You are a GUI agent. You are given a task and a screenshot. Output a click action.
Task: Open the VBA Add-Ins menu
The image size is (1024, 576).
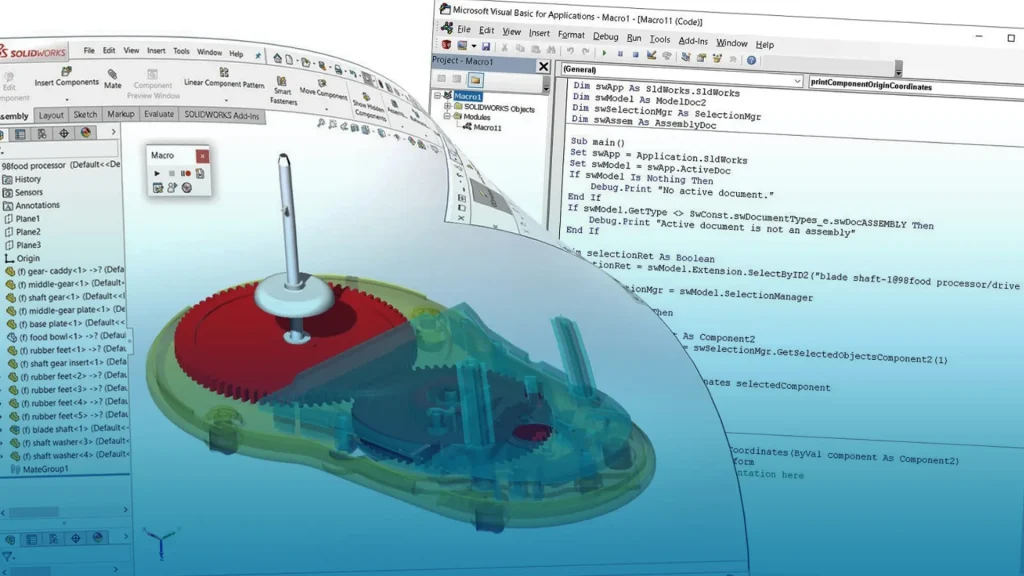(x=693, y=40)
